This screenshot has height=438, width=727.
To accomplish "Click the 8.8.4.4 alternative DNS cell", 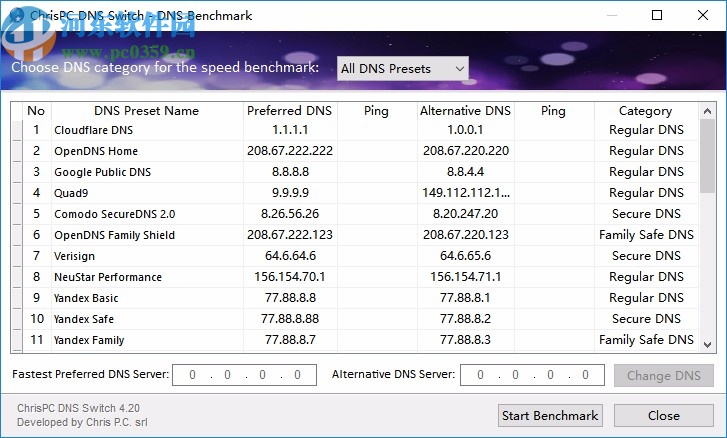I will [466, 172].
